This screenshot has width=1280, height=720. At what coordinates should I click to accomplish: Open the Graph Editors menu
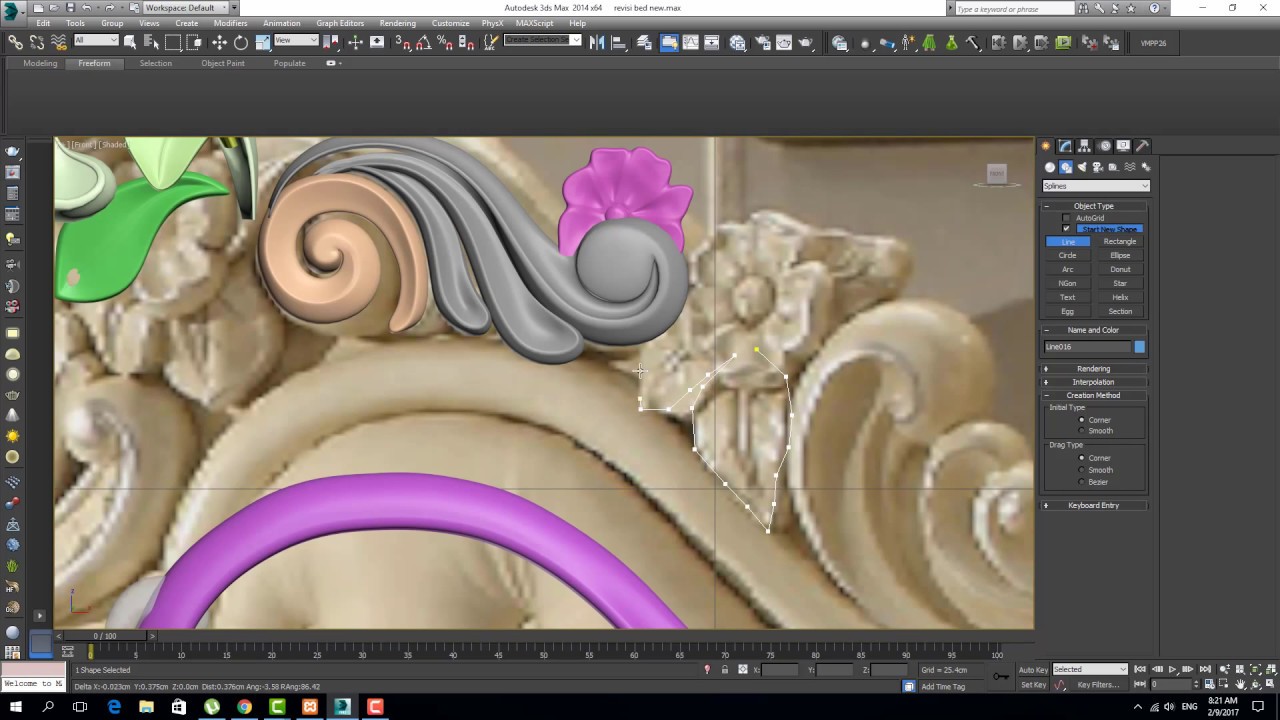click(340, 23)
